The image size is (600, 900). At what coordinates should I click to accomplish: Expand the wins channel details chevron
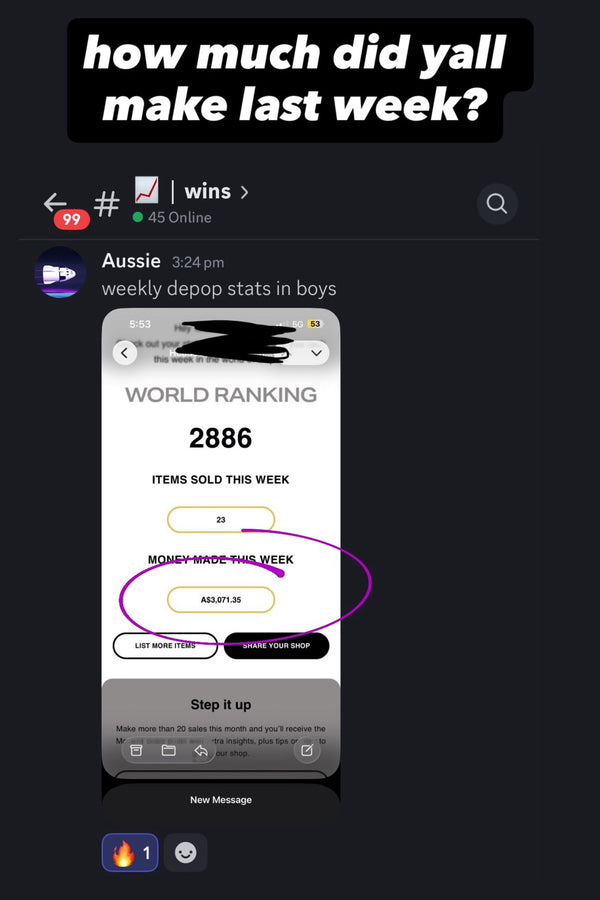(245, 192)
